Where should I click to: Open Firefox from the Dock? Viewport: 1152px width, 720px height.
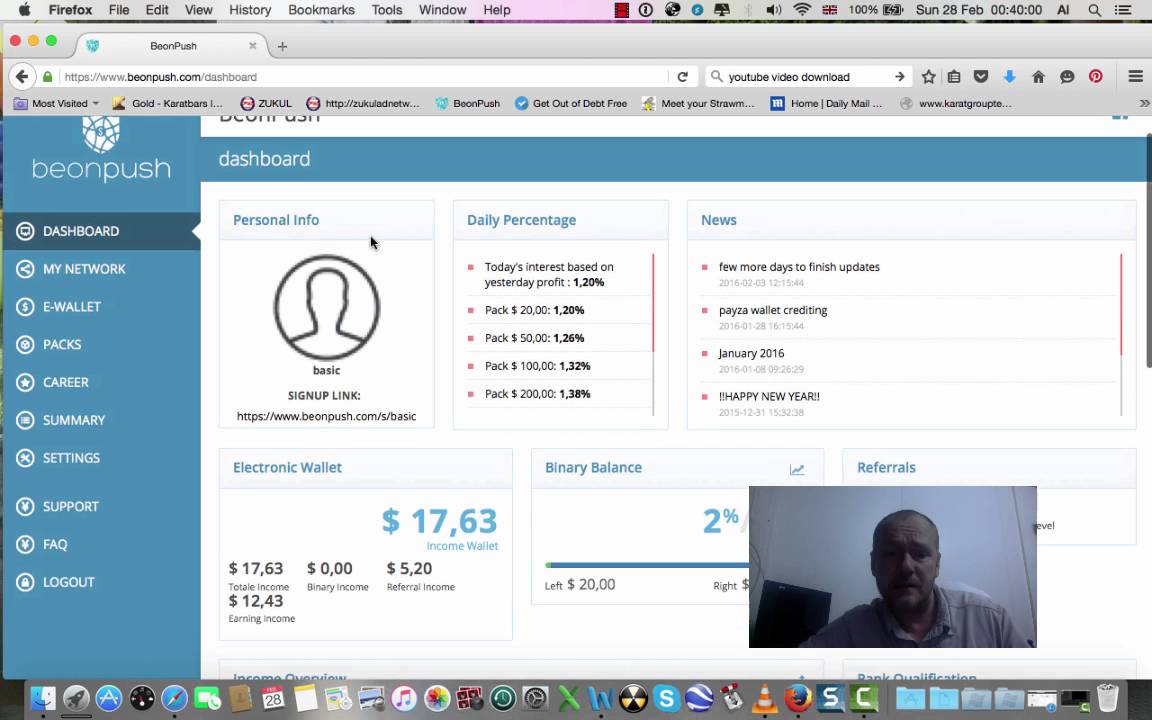click(x=798, y=698)
